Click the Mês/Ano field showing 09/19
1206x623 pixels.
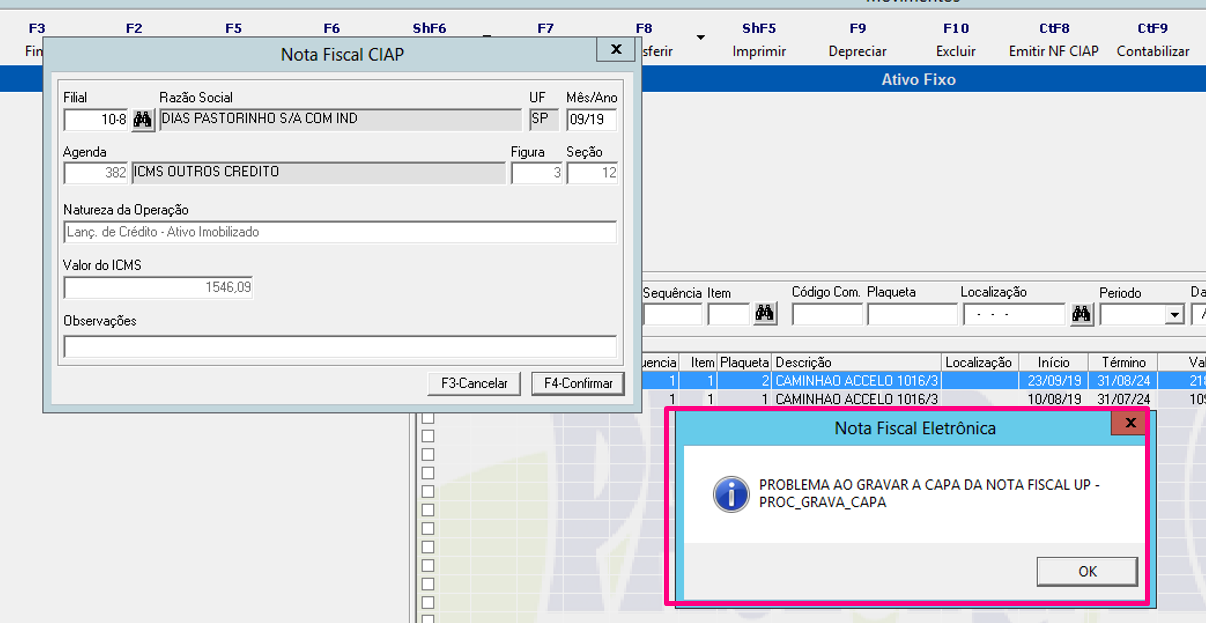tap(592, 120)
